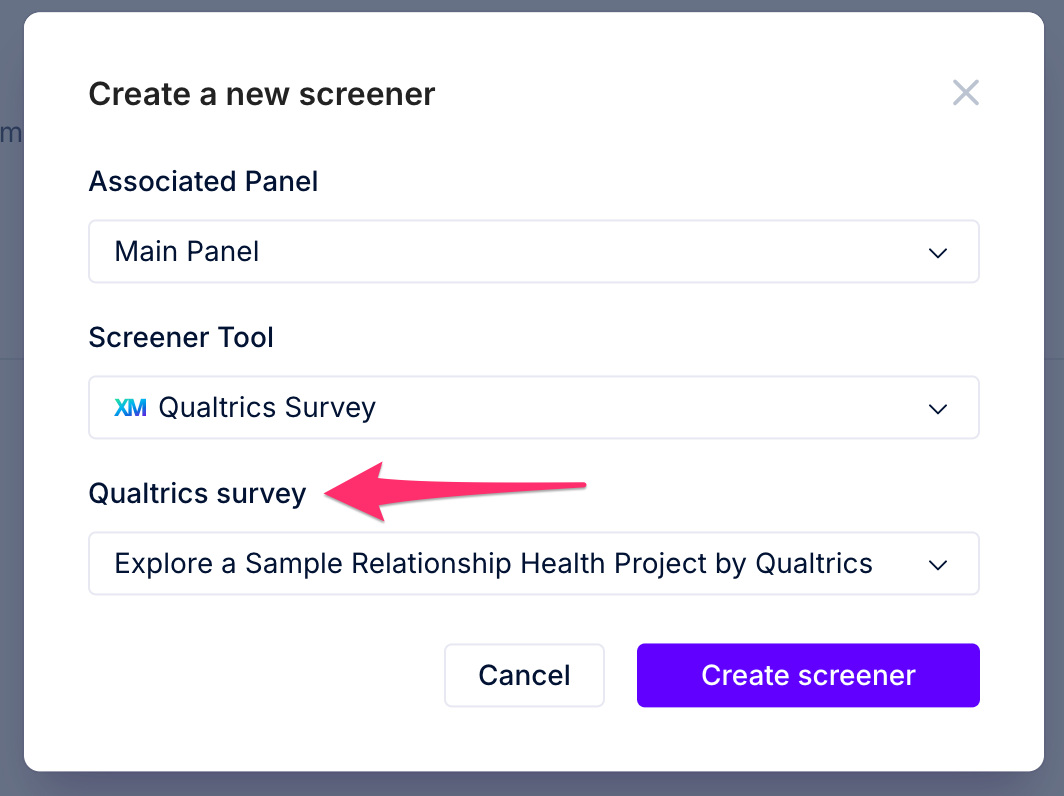Open the Screener Tool dropdown field

click(533, 407)
